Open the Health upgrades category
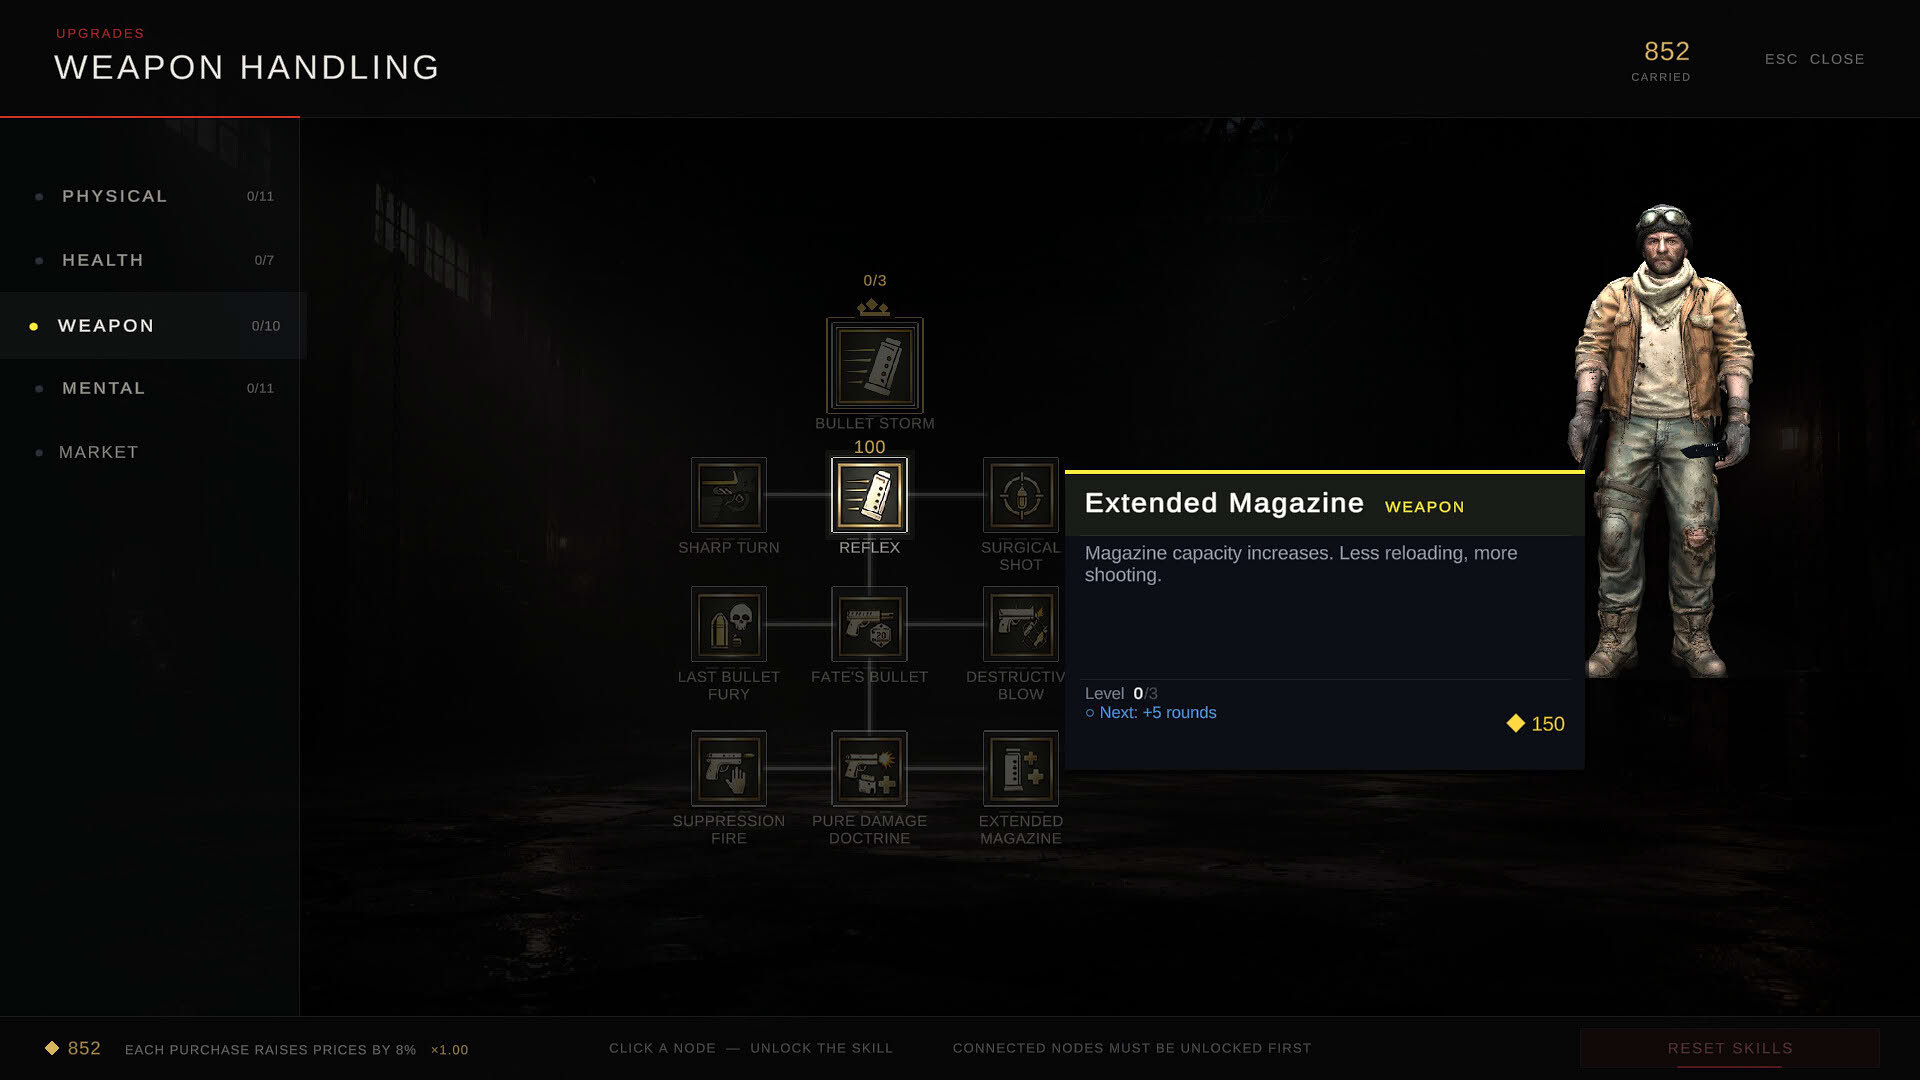 (150, 260)
